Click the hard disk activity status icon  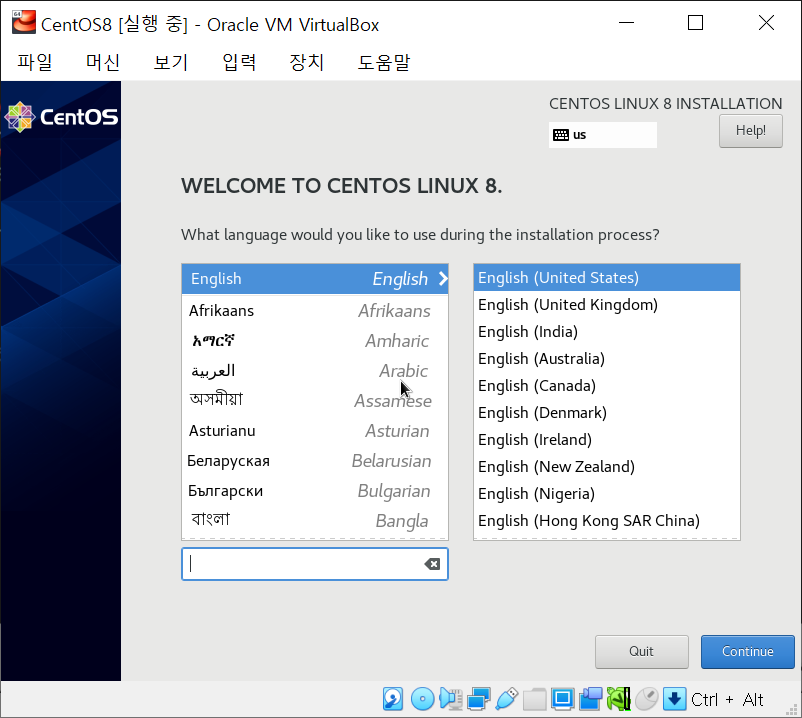point(393,699)
